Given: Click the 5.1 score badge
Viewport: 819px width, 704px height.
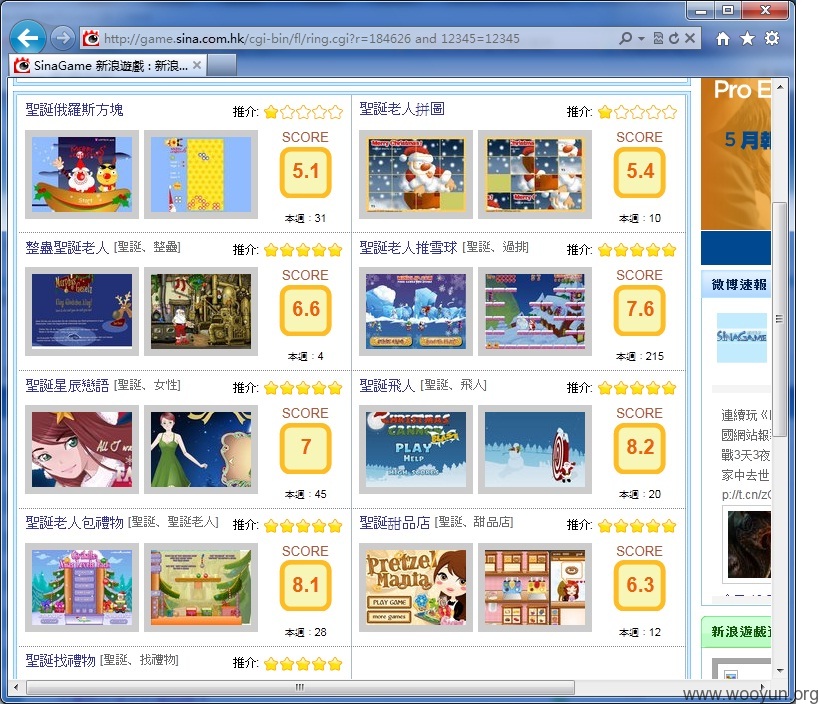Looking at the screenshot, I should tap(306, 172).
